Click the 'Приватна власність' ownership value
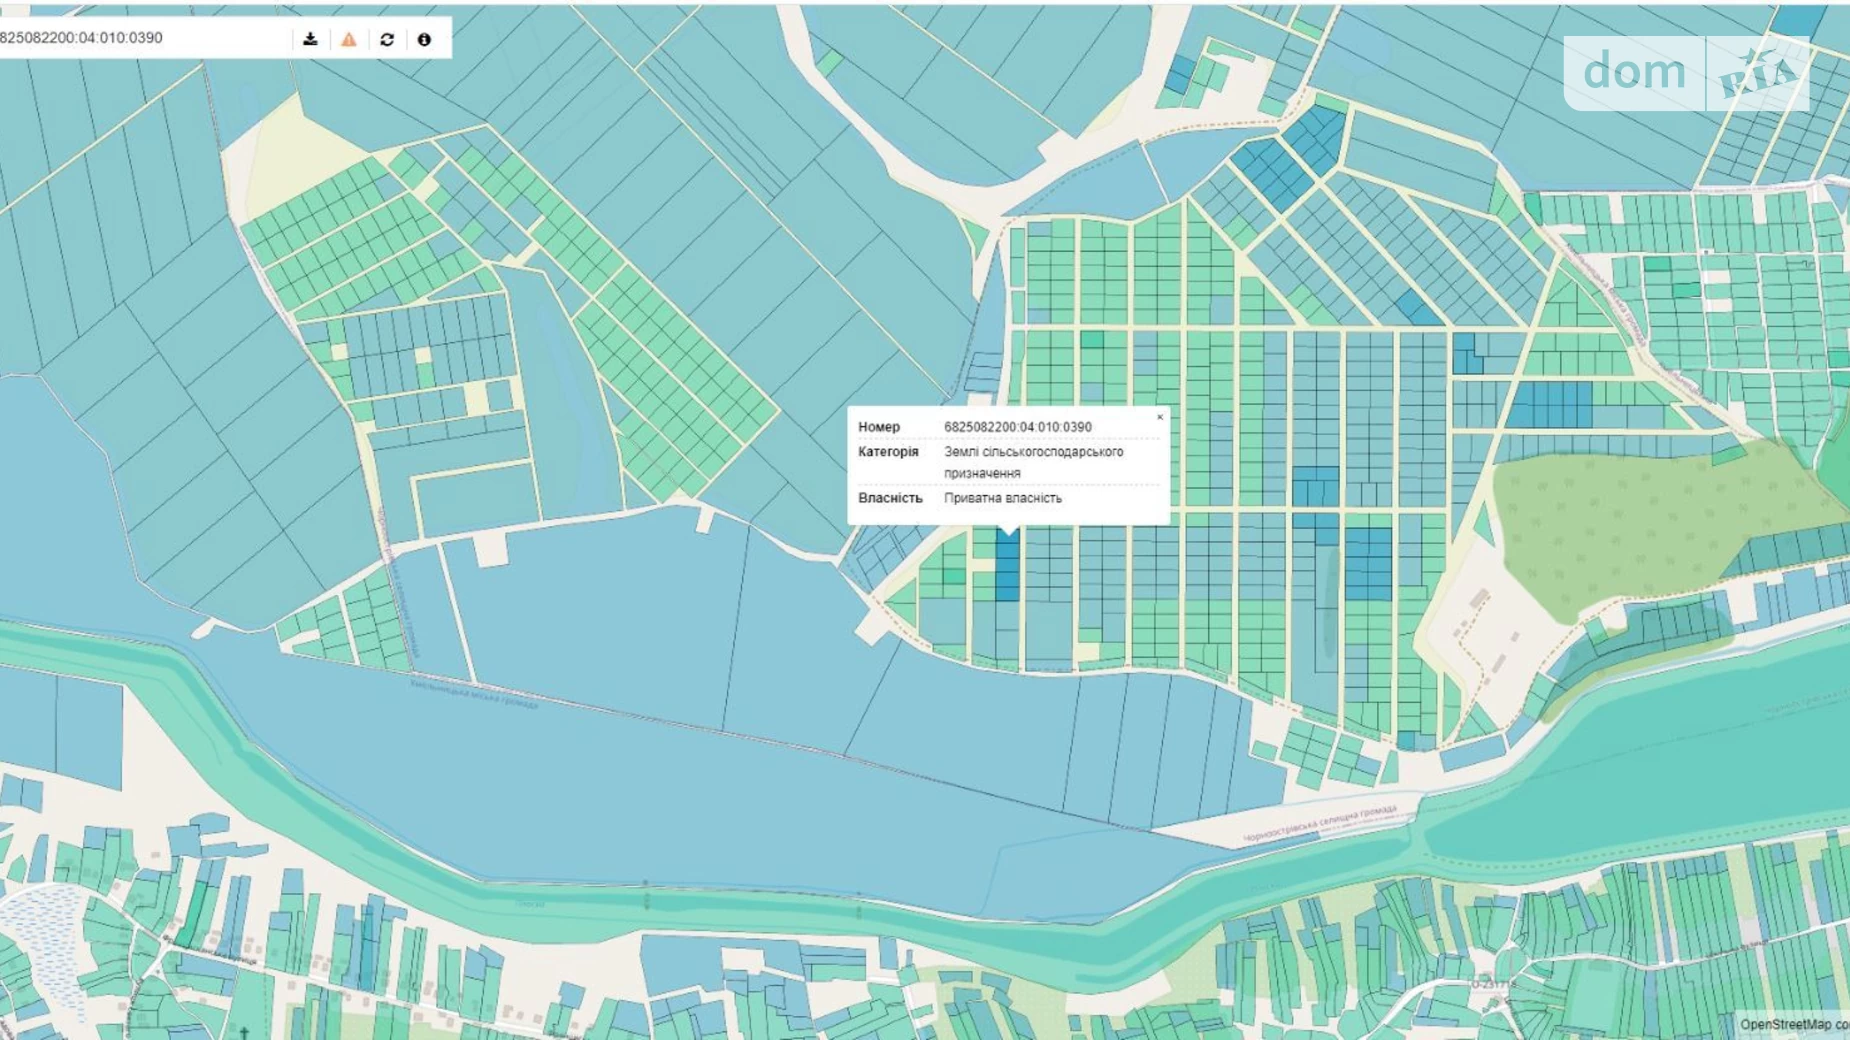Screen dimensions: 1850x1040 [1003, 498]
